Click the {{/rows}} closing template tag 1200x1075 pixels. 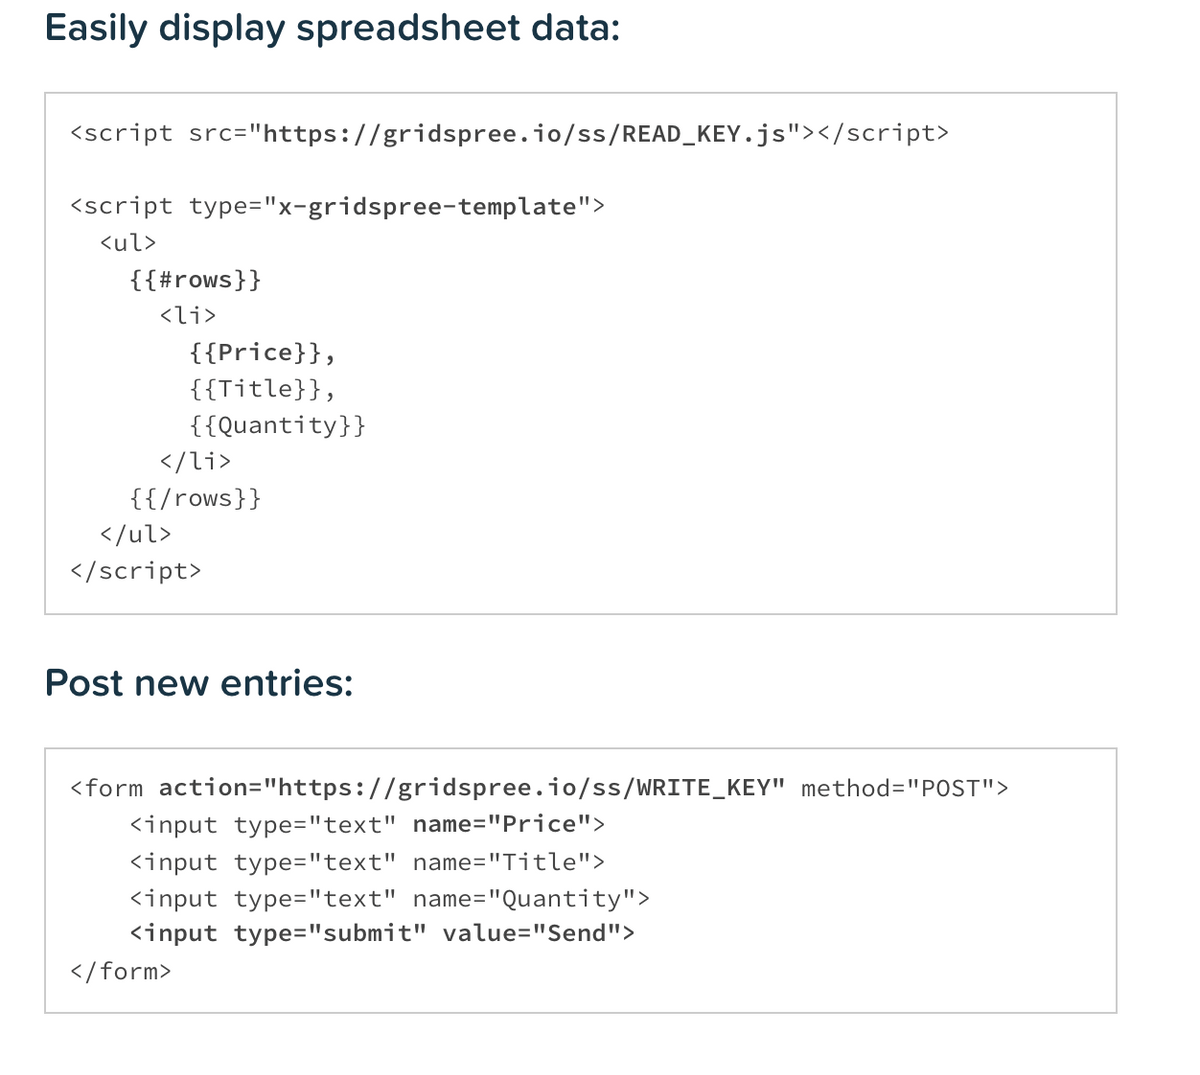(195, 498)
